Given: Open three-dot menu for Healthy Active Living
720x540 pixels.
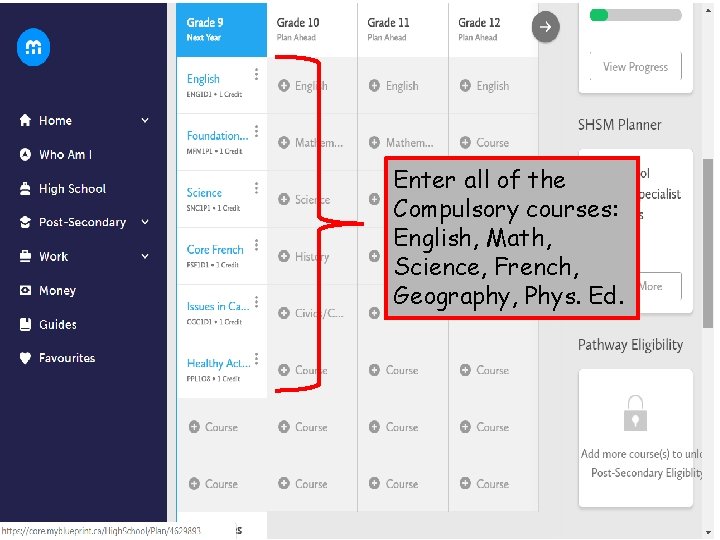Looking at the screenshot, I should (x=257, y=358).
